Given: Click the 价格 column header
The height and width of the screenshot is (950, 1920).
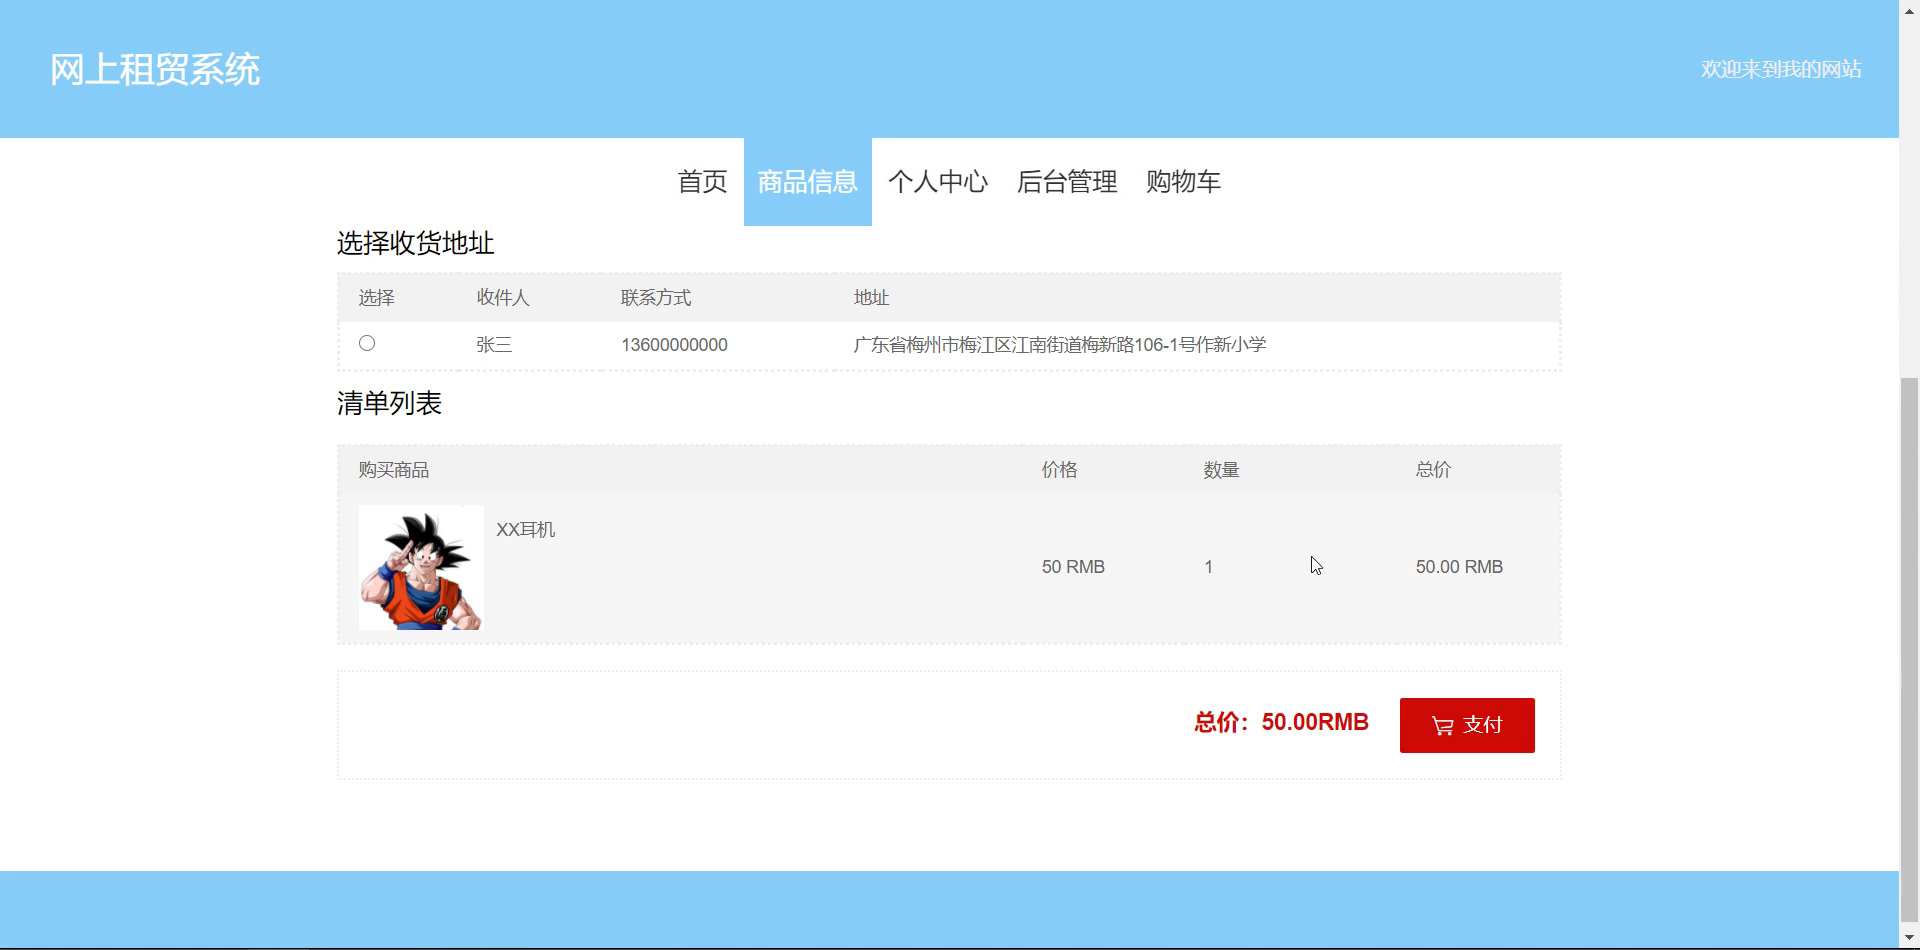Looking at the screenshot, I should tap(1059, 470).
